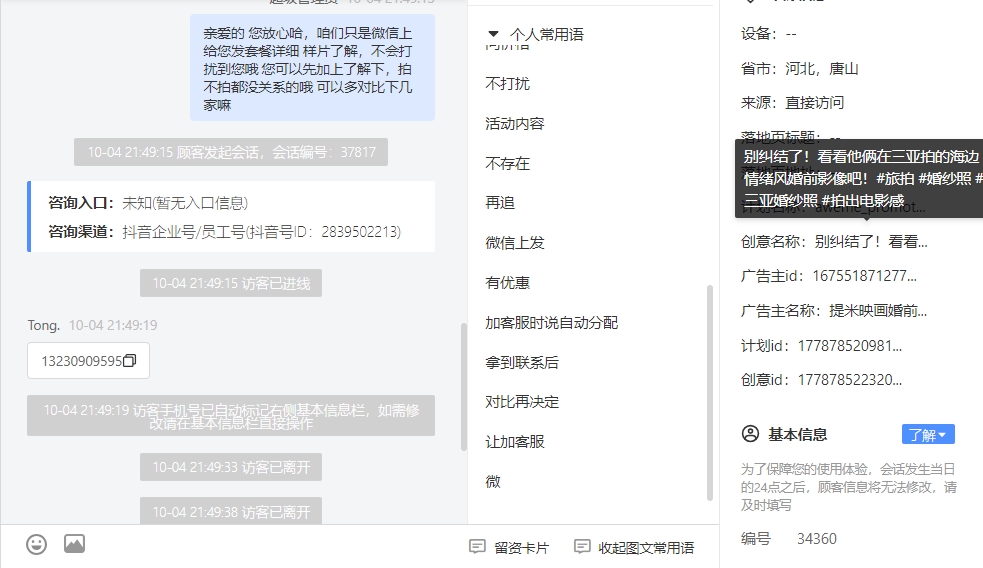Viewport: 983px width, 568px height.
Task: Click the 个人常用语 header text
Action: 547,34
